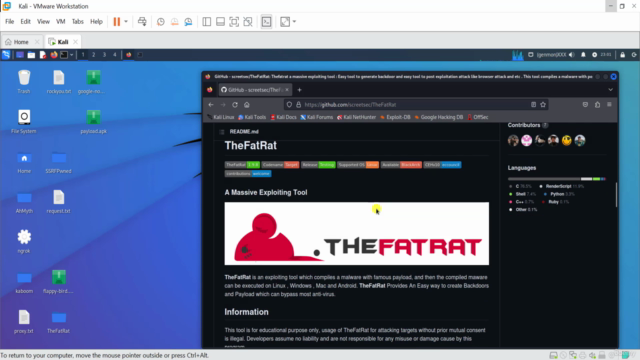Open Kali Tools bookmark
Screen dimensions: 640x360
[x=252, y=117]
